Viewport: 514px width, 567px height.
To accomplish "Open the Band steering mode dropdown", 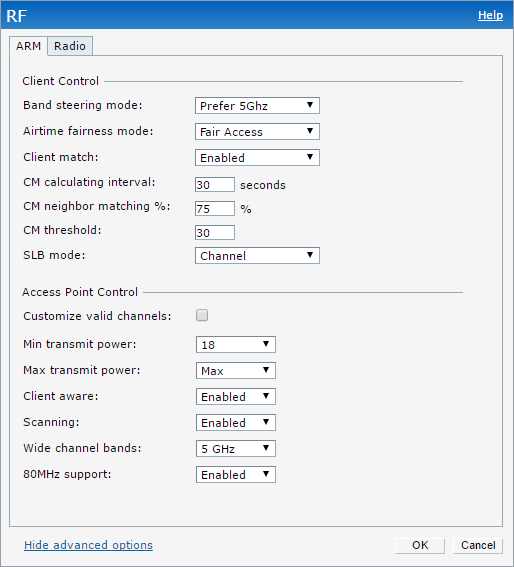I will click(x=257, y=106).
